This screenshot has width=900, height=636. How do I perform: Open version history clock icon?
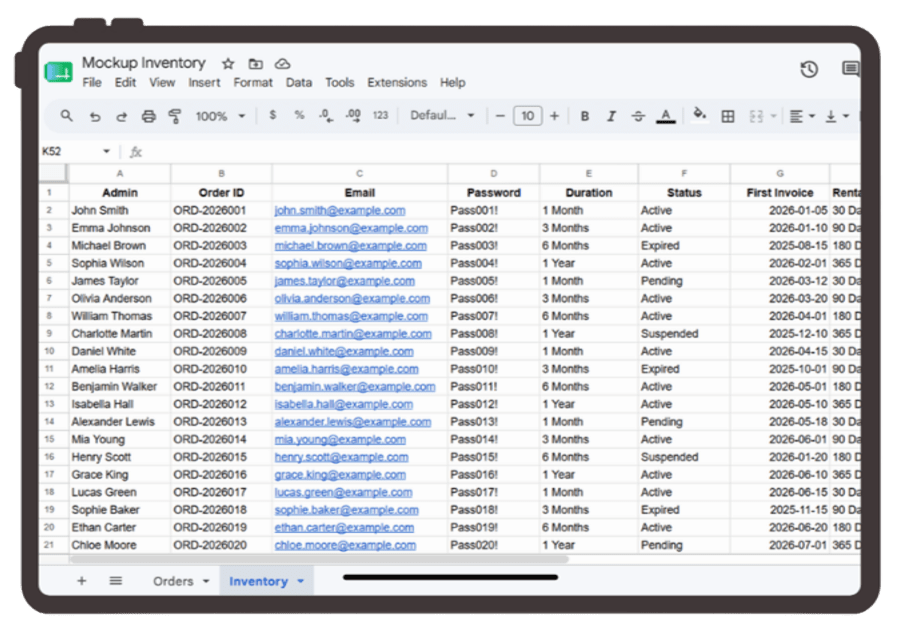point(809,69)
